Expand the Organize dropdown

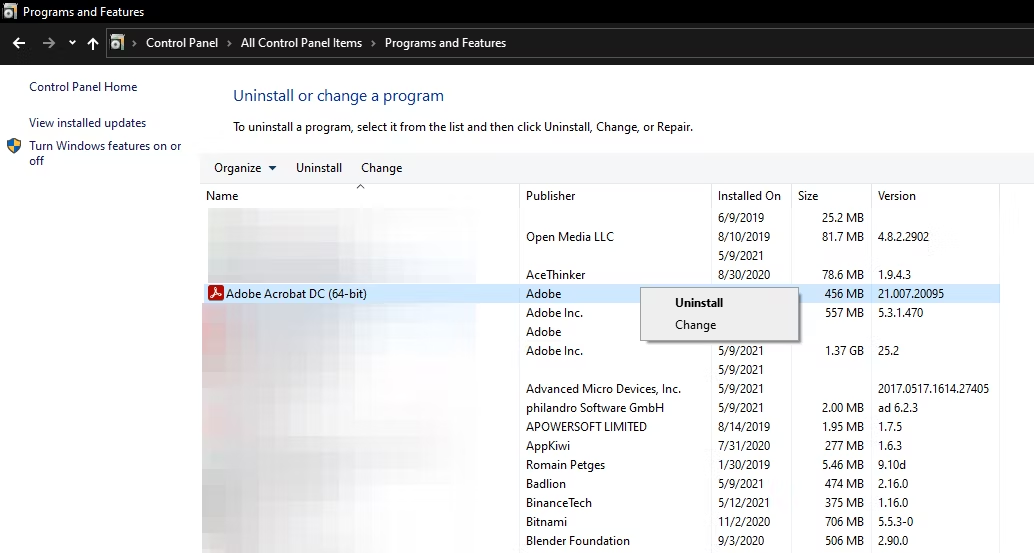click(x=245, y=168)
